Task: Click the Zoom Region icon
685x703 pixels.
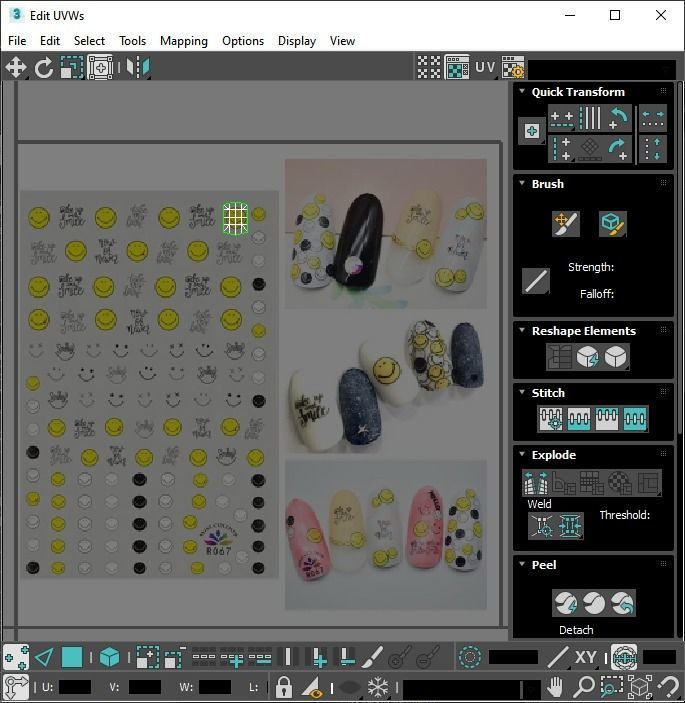Action: 611,686
